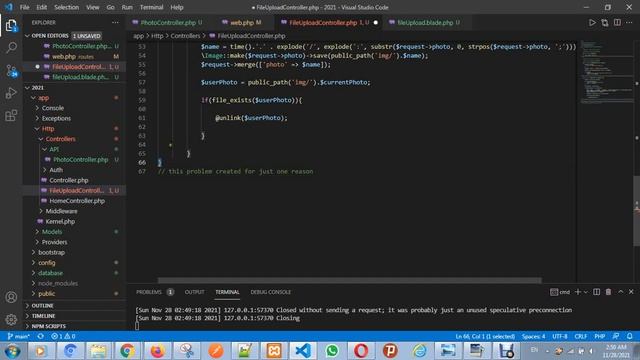Open the Terminal menu
Screen dimensions: 640x360
[151, 7]
